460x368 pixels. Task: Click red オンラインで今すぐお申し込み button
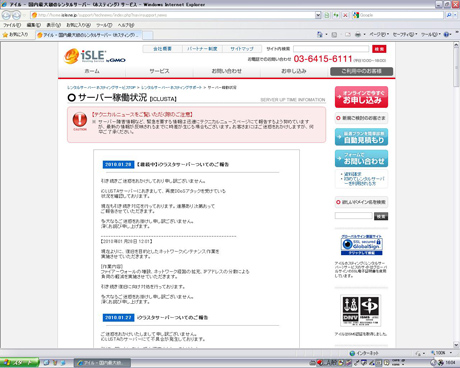(x=361, y=97)
